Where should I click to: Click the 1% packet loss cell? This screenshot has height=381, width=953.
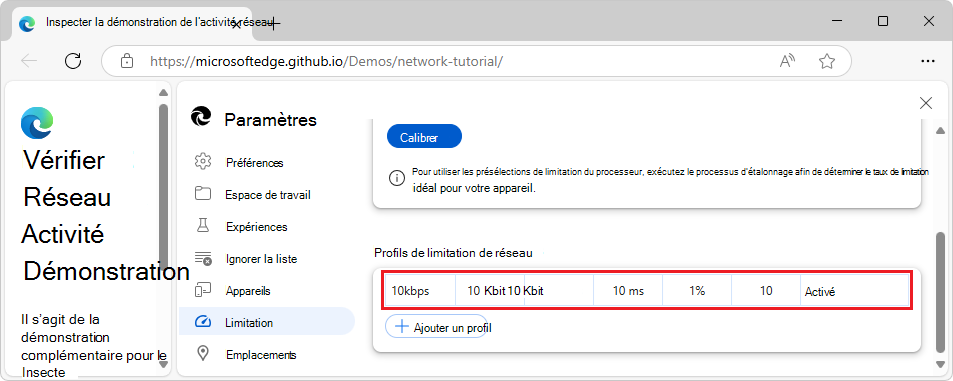point(697,291)
